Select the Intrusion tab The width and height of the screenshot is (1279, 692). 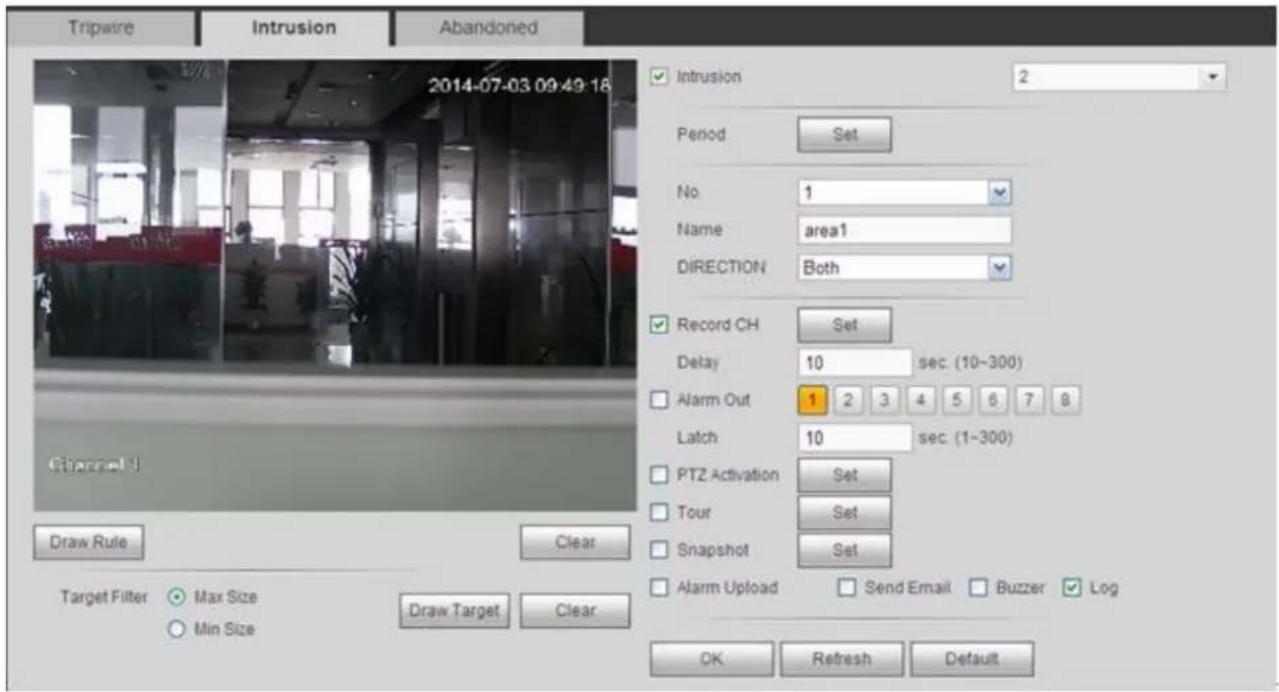coord(293,28)
